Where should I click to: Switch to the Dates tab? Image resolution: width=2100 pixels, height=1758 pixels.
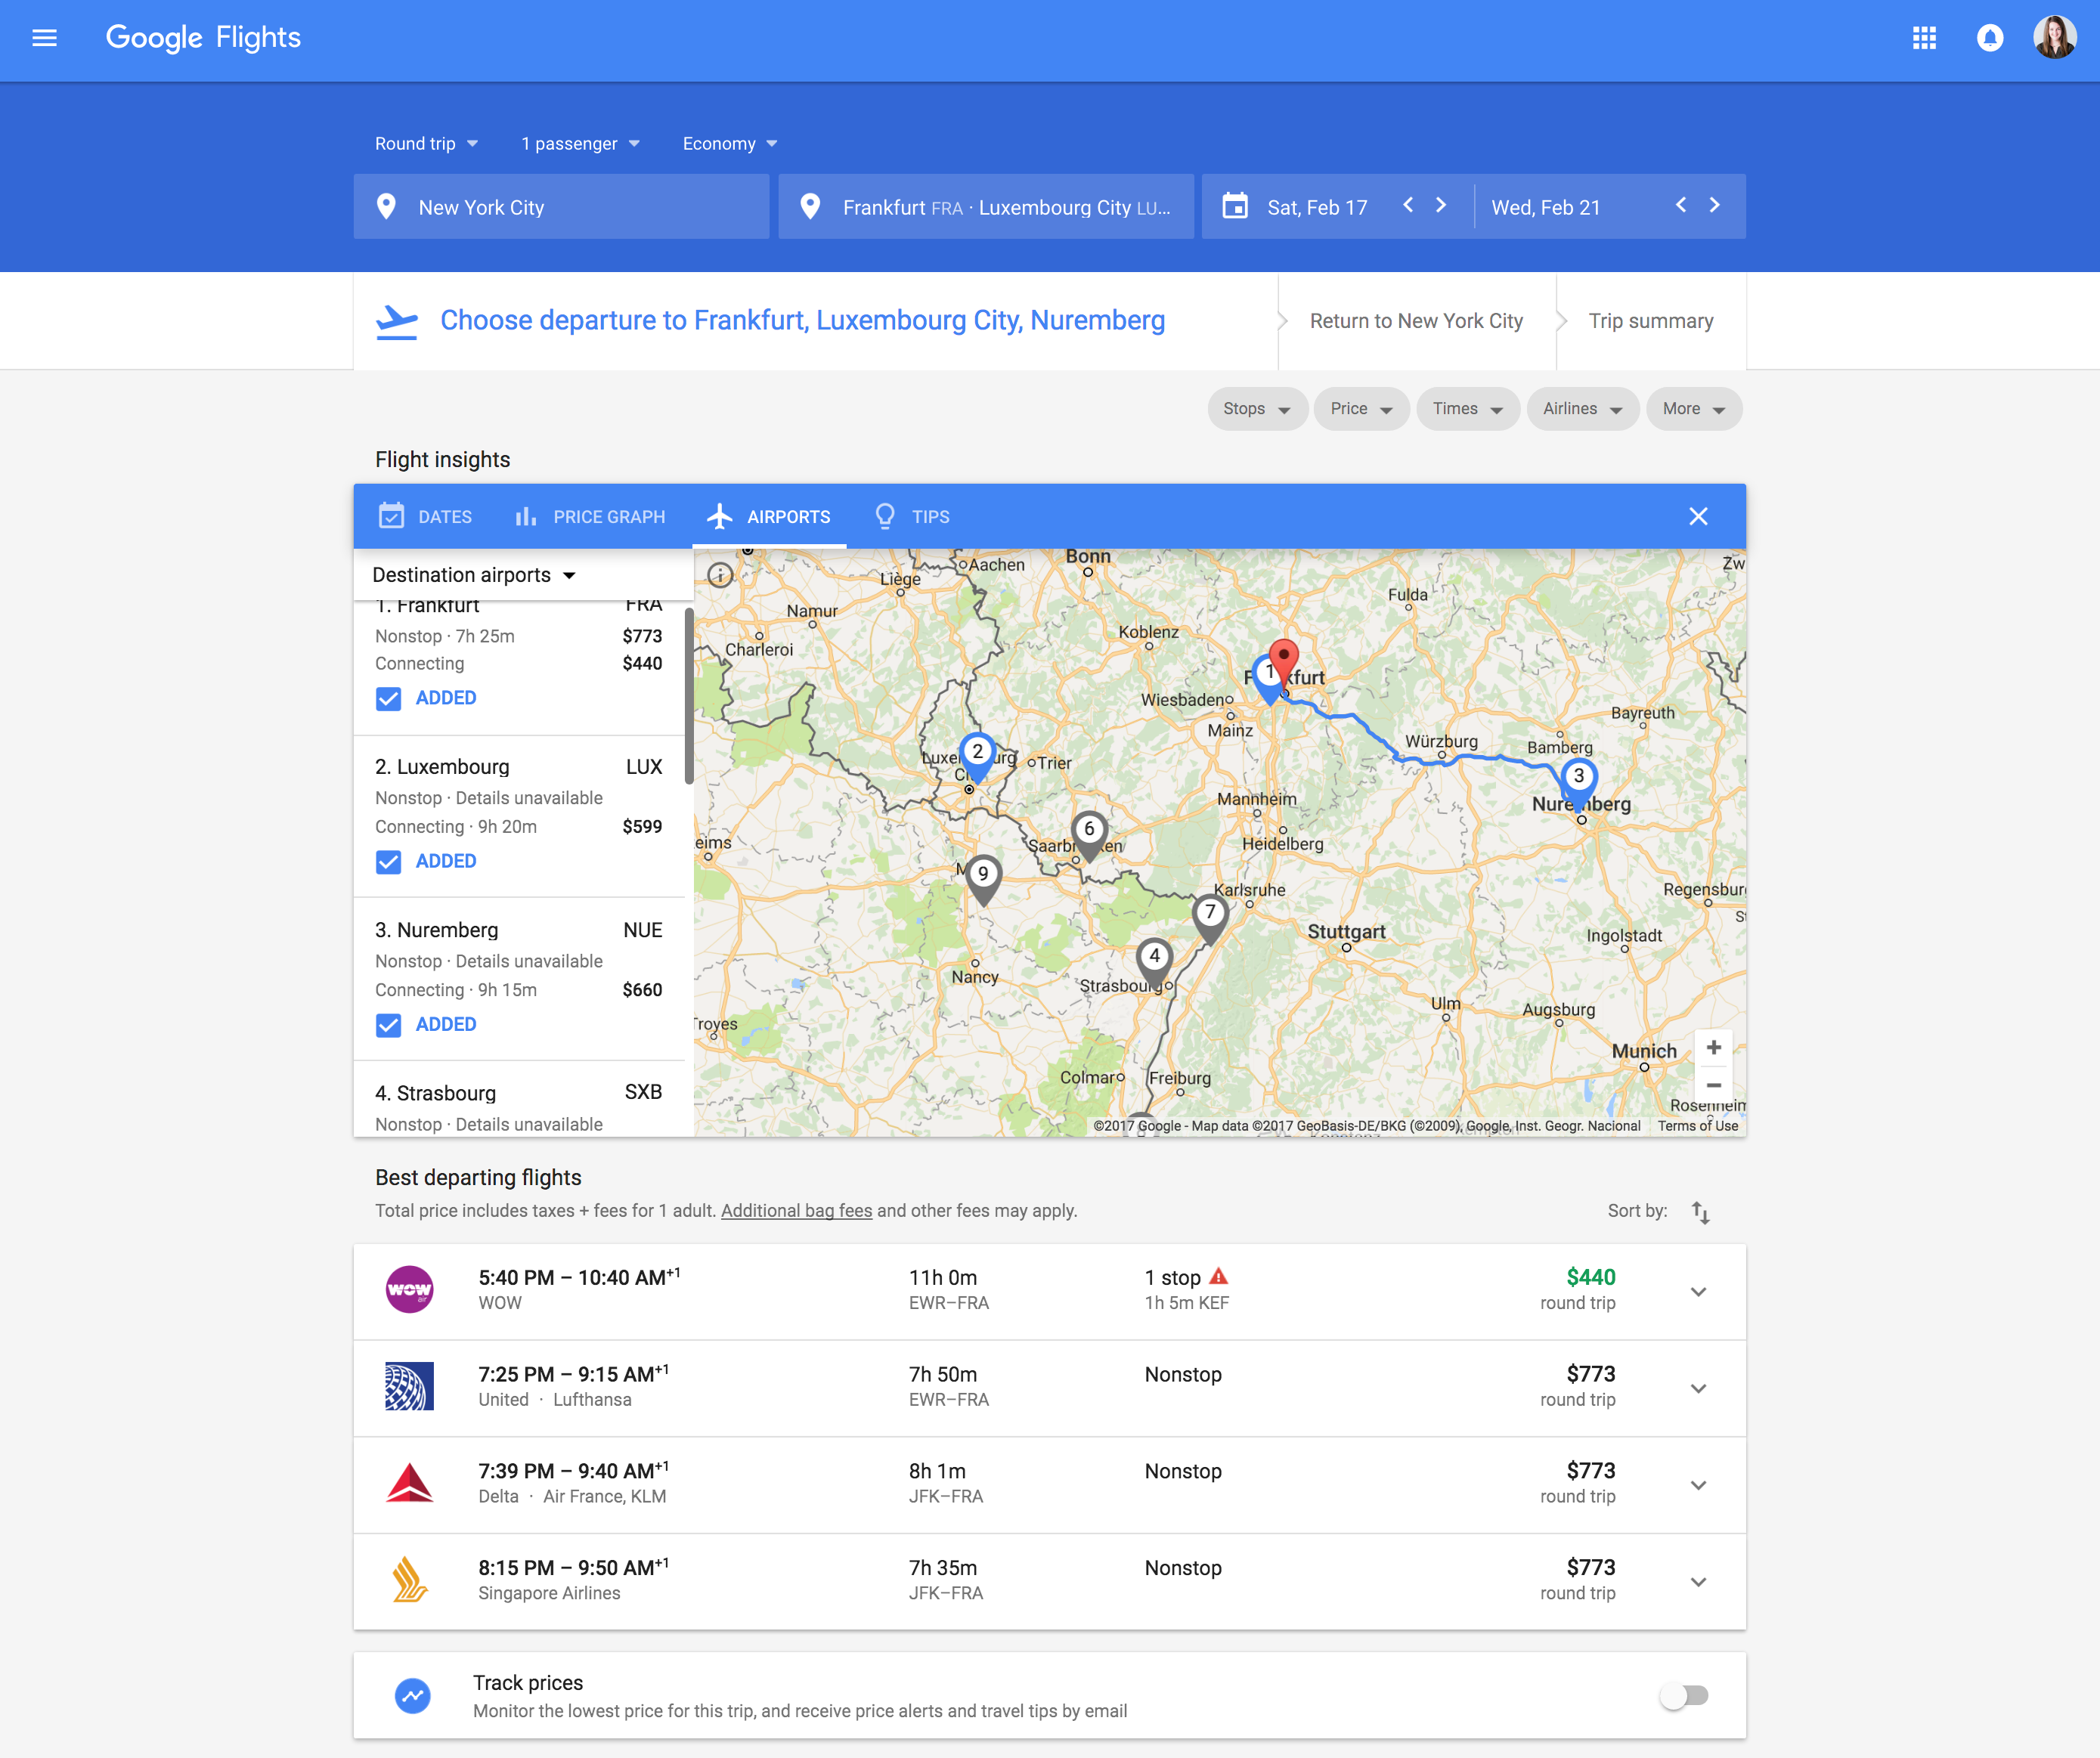coord(425,517)
